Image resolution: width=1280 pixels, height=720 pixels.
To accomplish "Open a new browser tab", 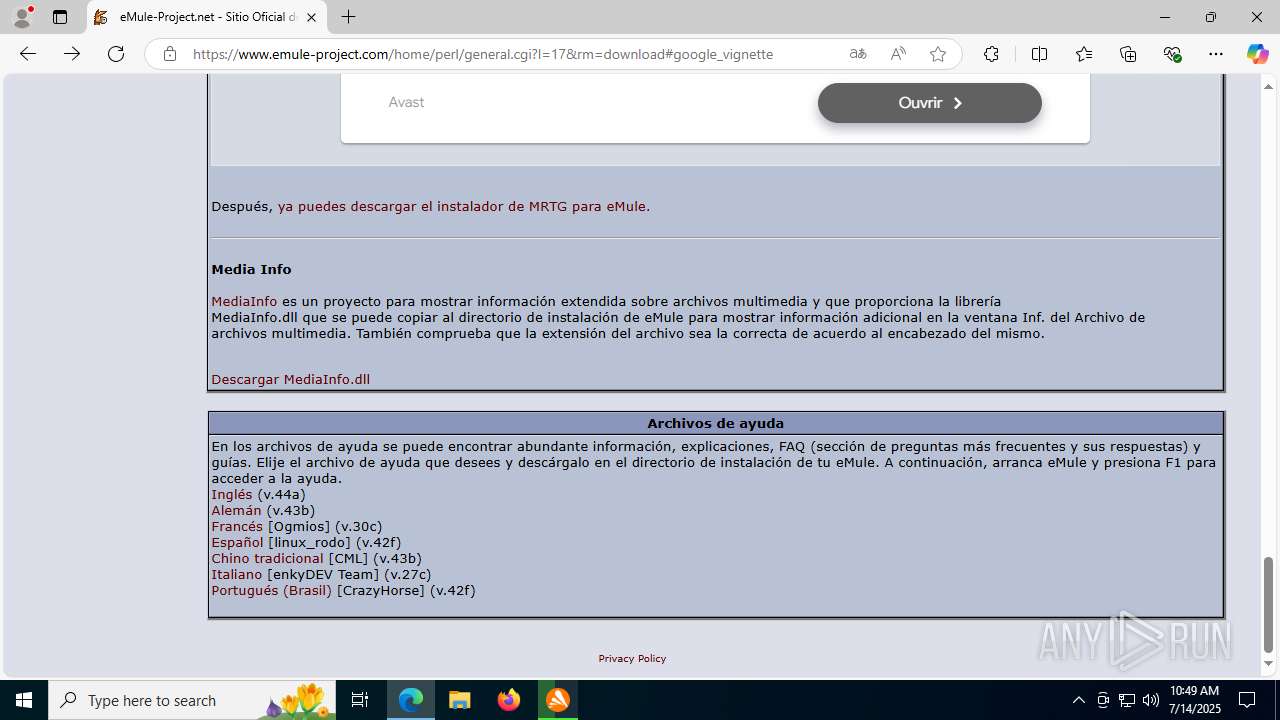I will (x=348, y=17).
